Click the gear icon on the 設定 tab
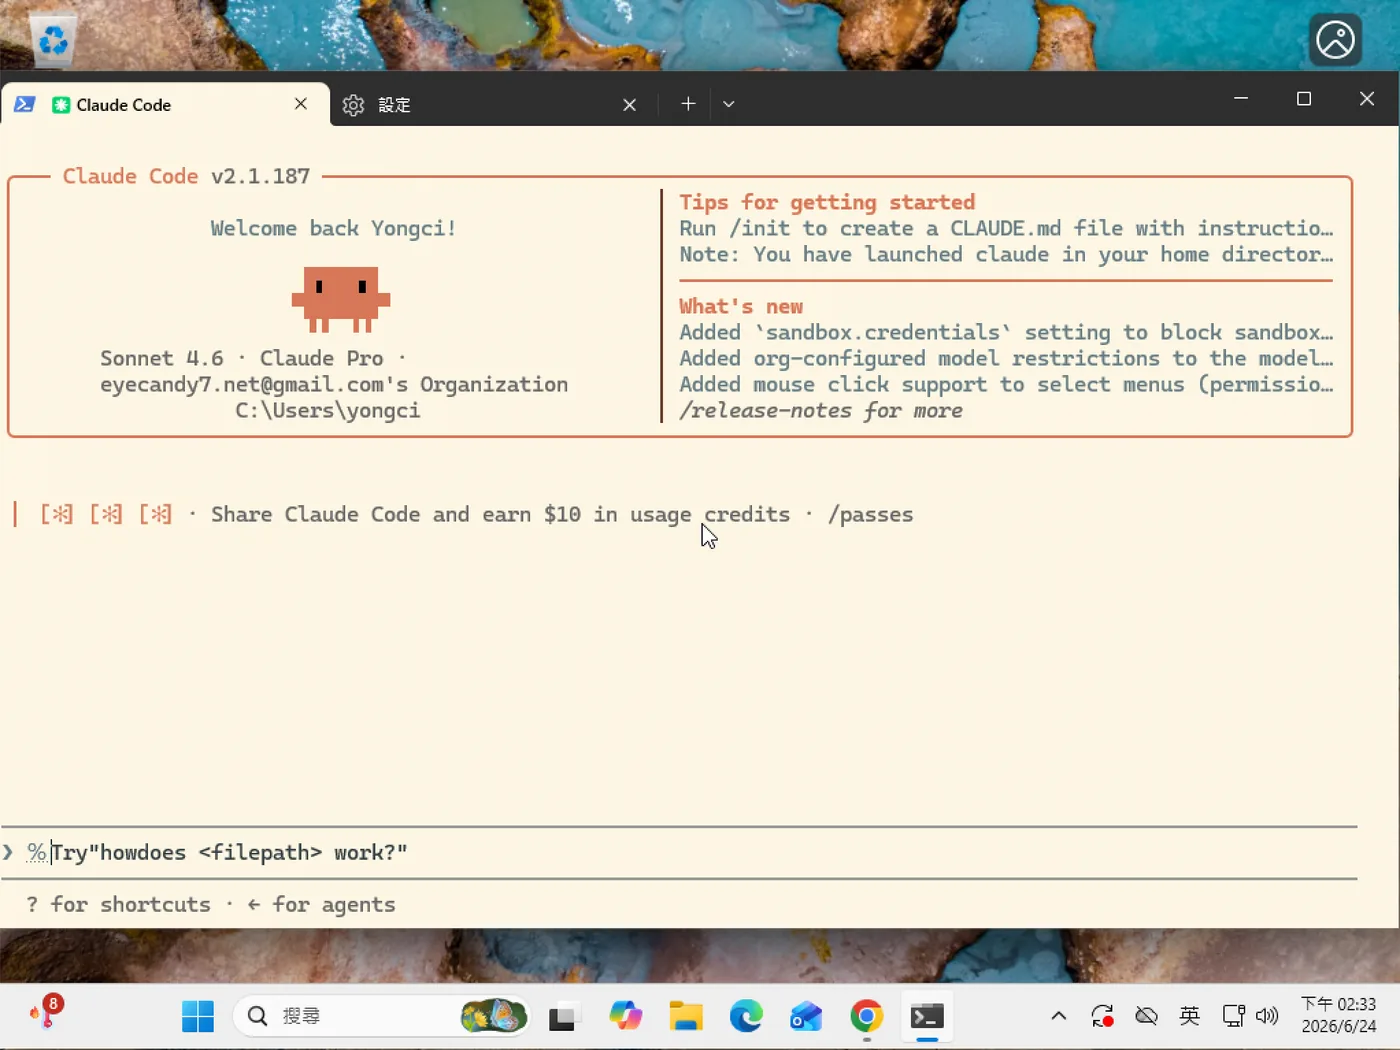The width and height of the screenshot is (1400, 1050). 353,105
